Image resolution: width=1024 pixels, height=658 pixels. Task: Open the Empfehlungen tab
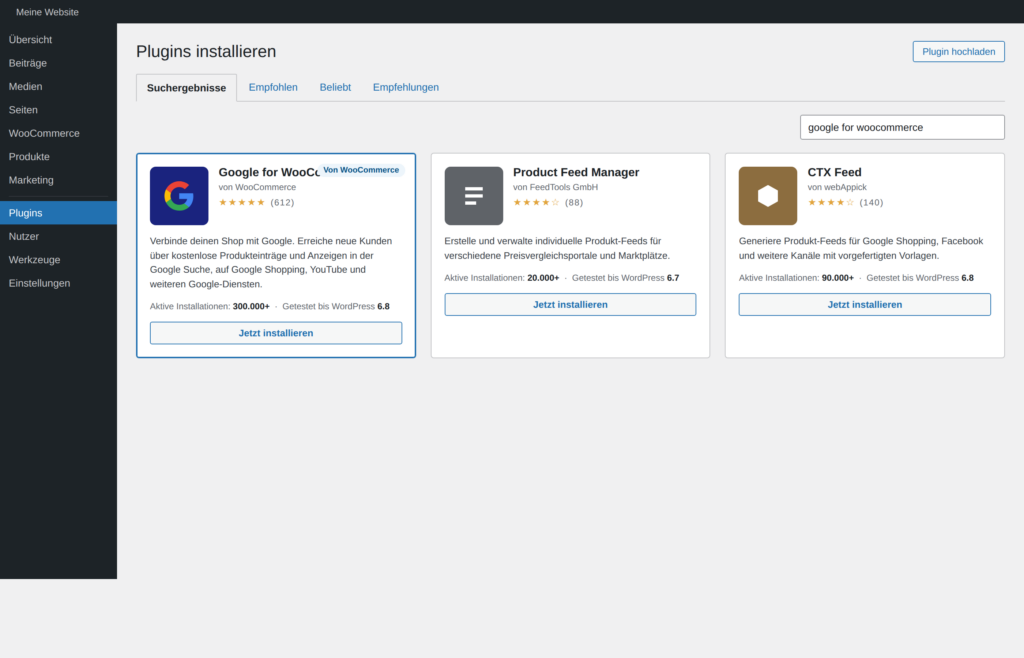[x=406, y=87]
